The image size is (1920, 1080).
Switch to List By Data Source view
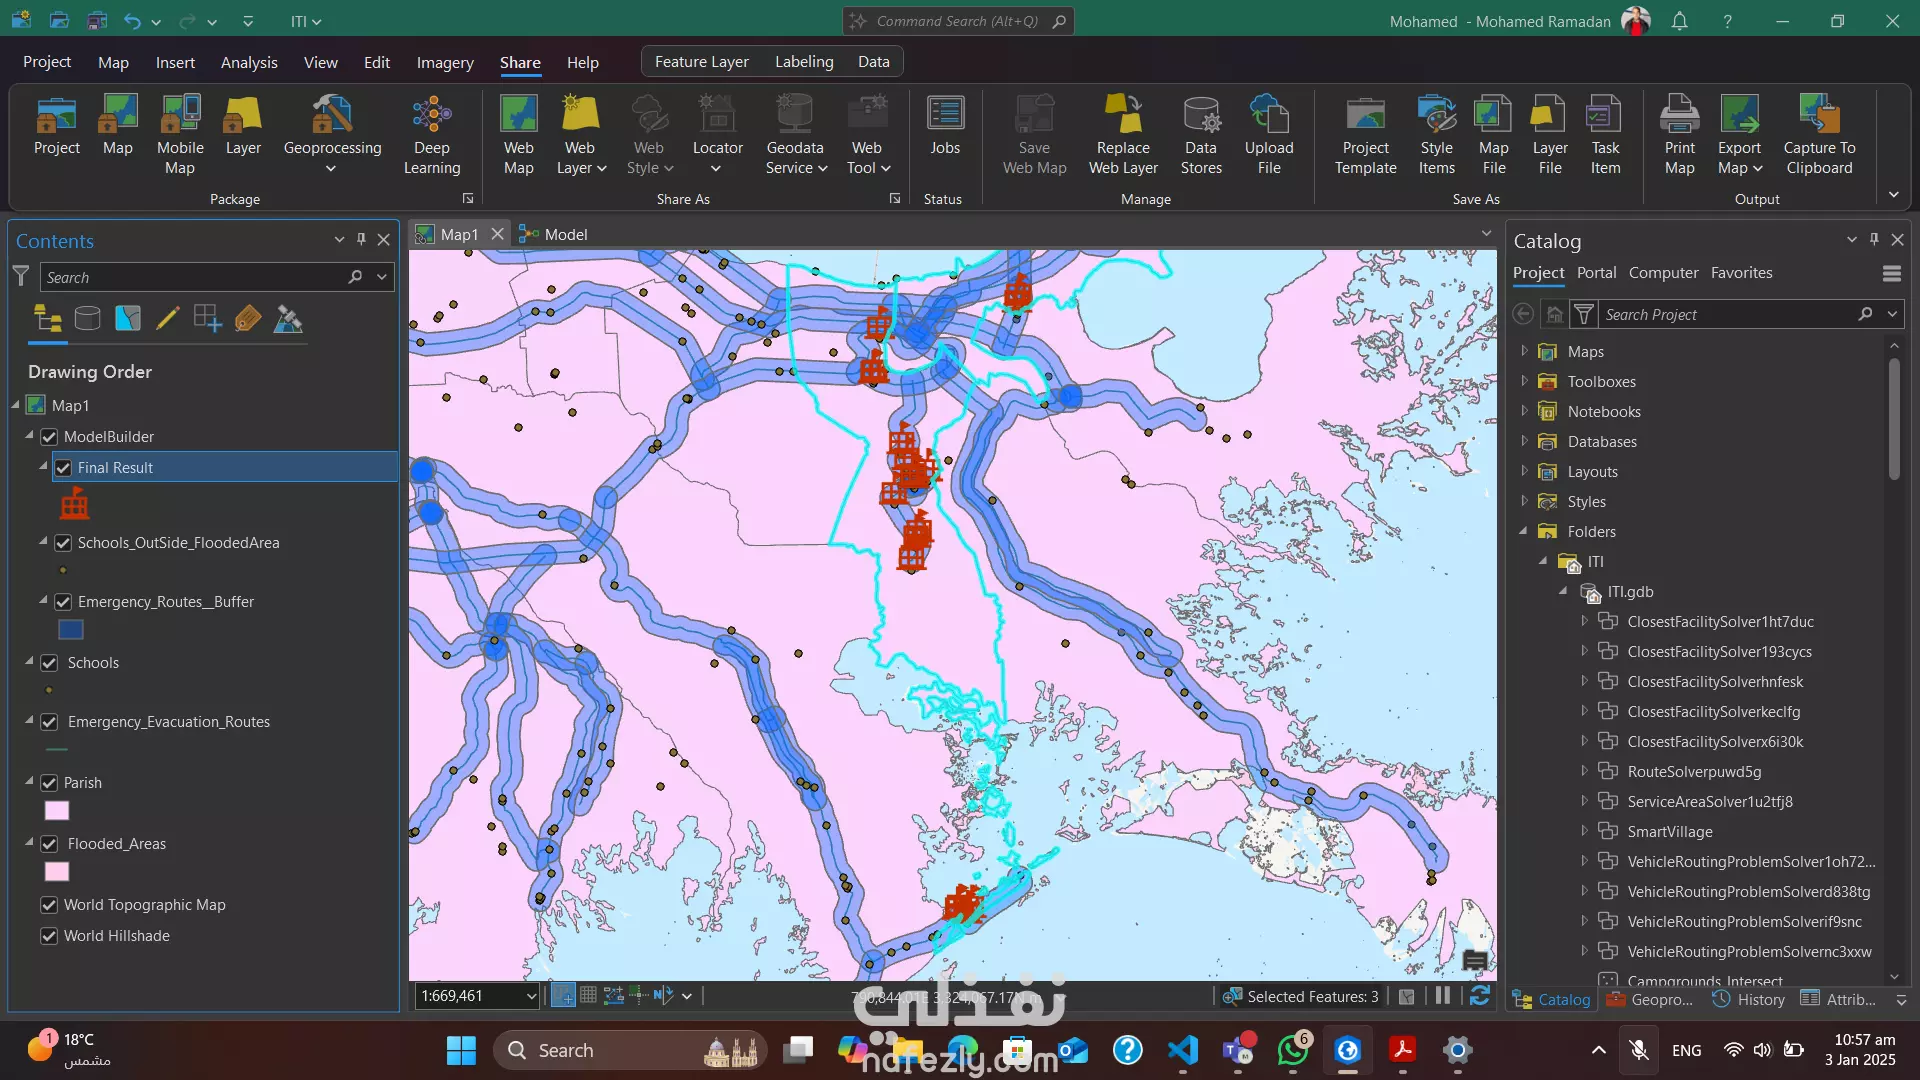coord(88,319)
